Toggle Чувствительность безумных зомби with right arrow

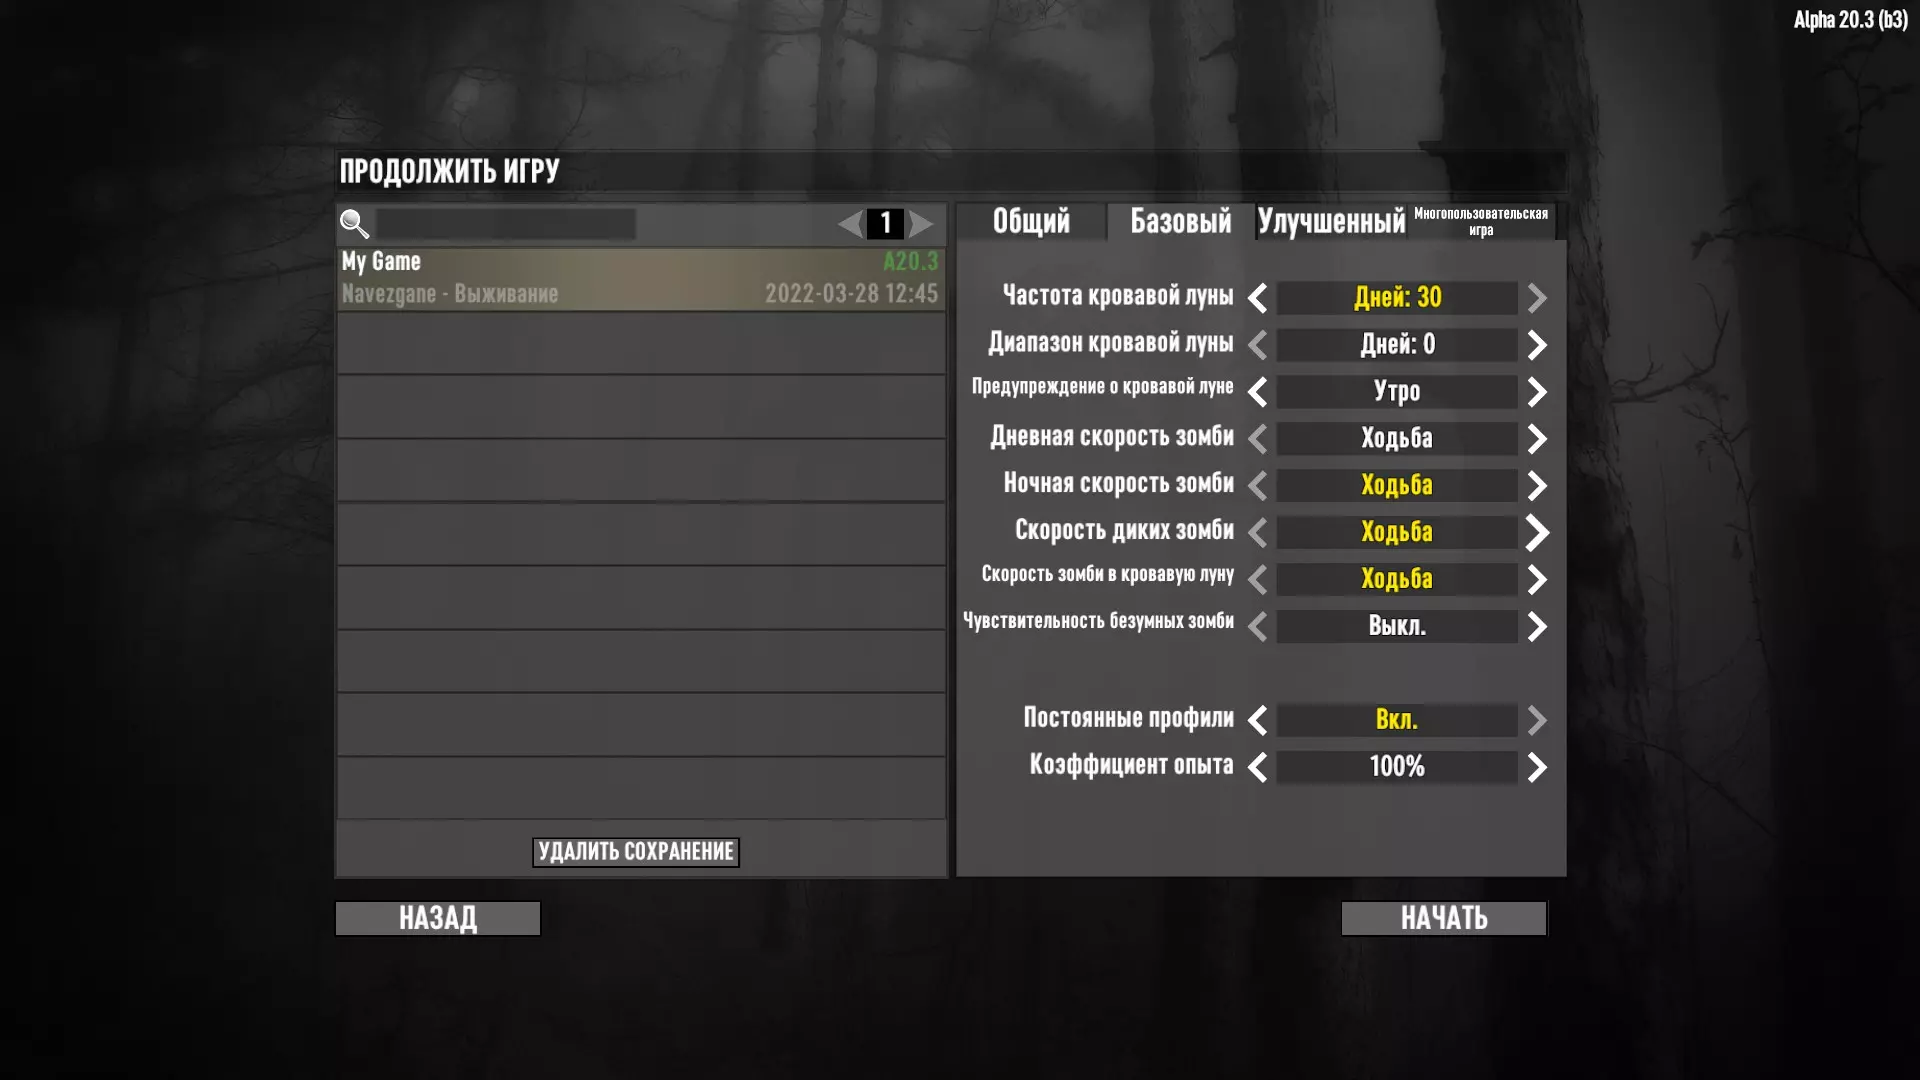[x=1537, y=627]
